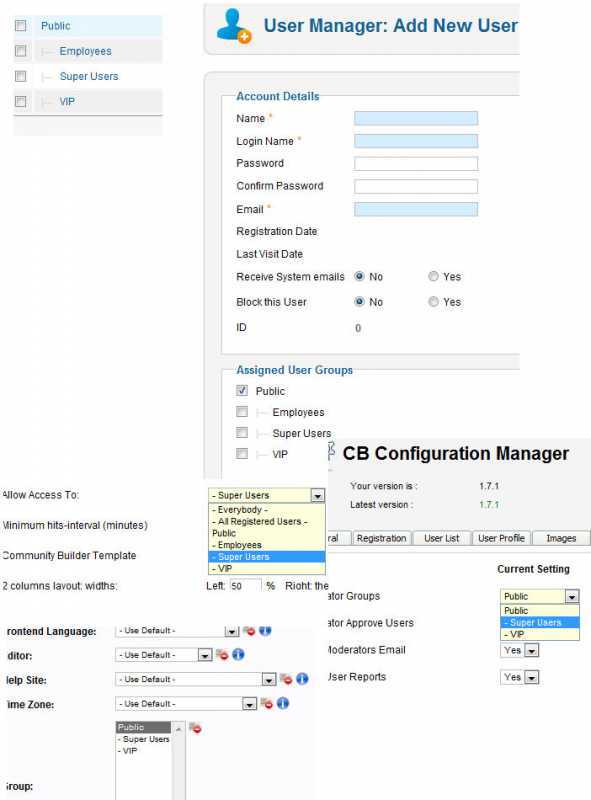
Task: Click the User Manager add-user icon
Action: tap(234, 26)
